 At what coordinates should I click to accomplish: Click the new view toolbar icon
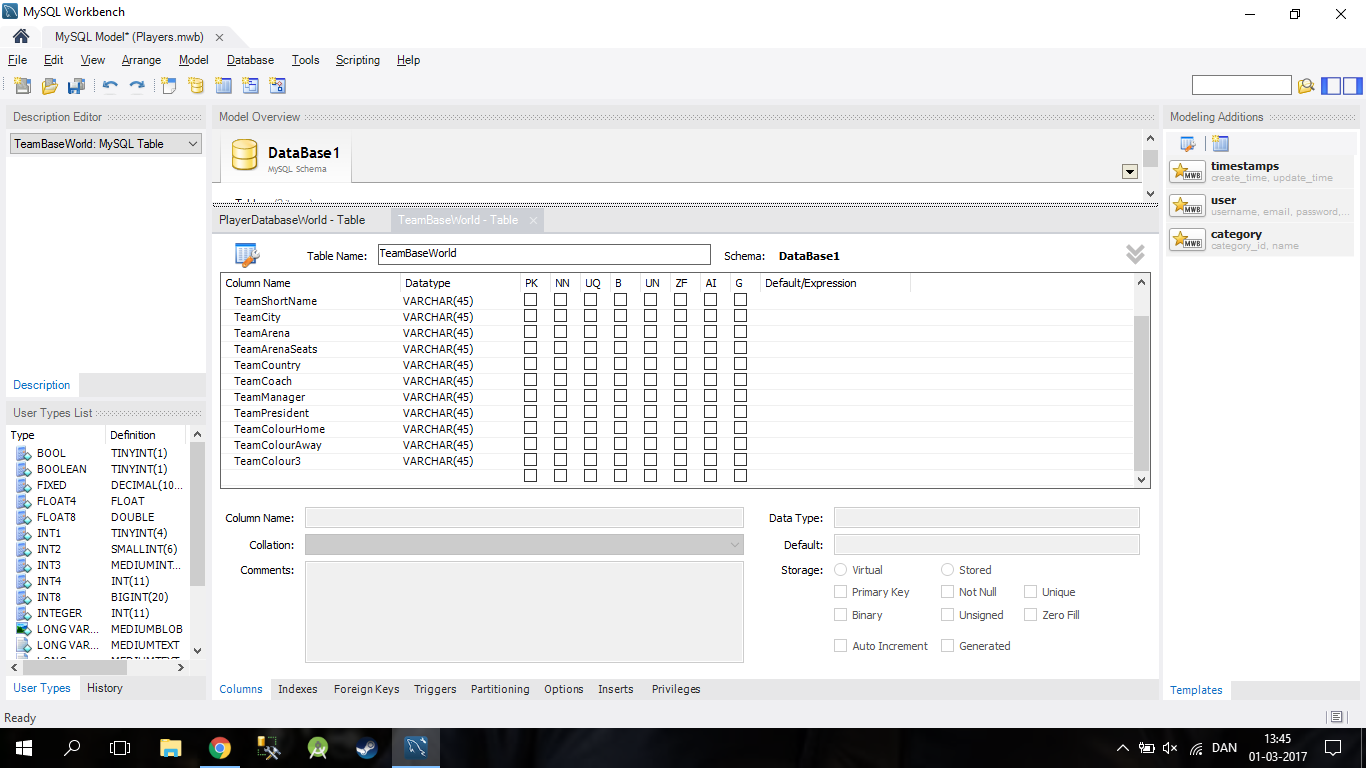click(250, 86)
